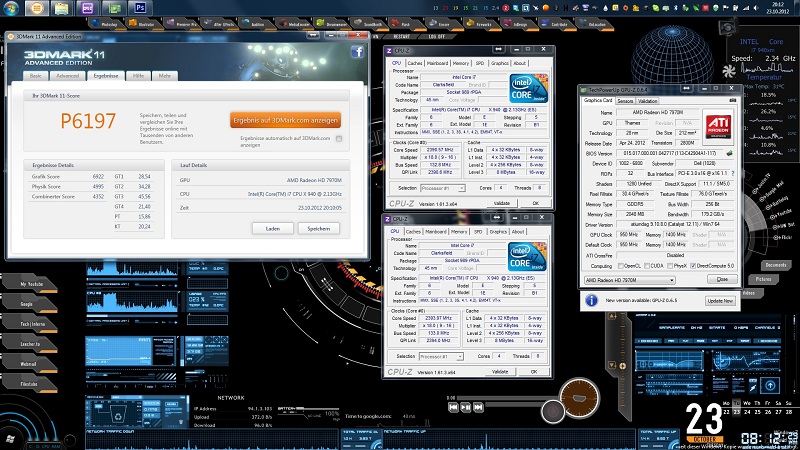Screen dimensions: 800x450
Task: Open the Mainboard tab in lower CPU-Z
Action: click(x=436, y=232)
